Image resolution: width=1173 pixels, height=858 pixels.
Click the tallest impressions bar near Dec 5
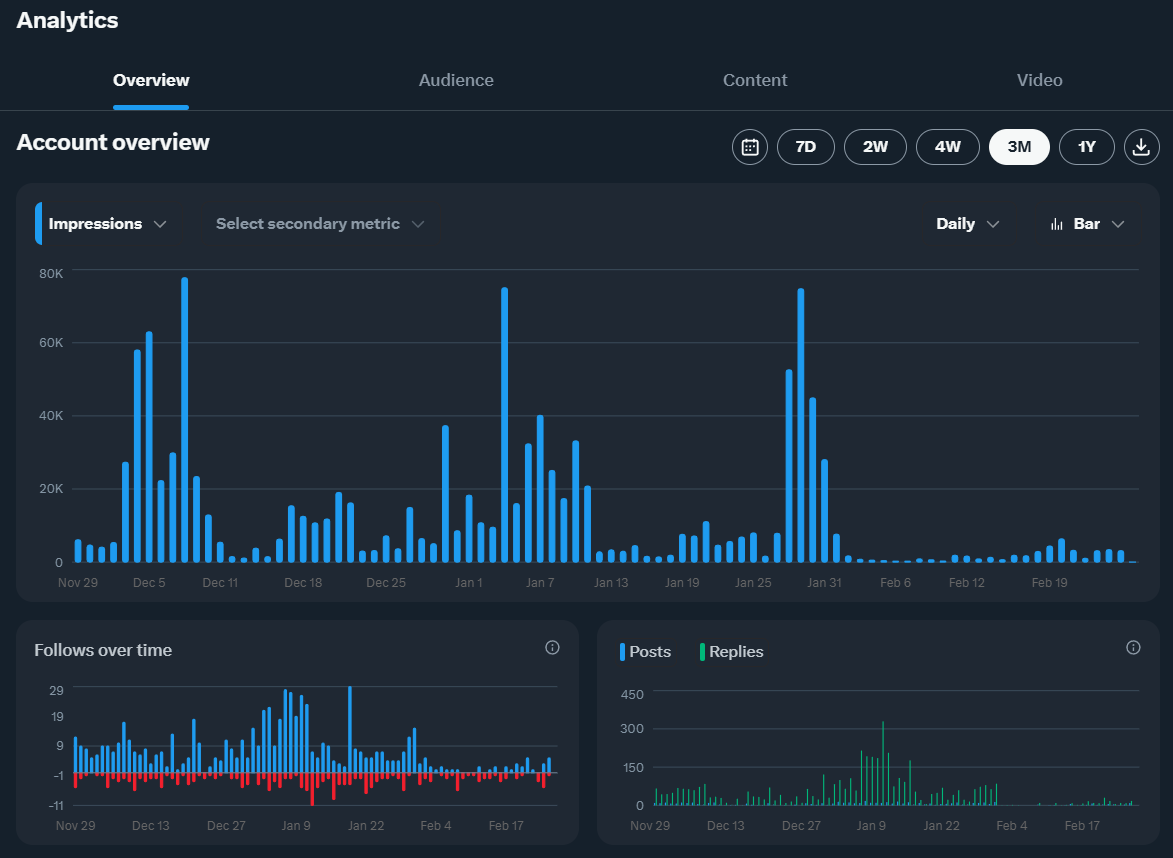185,420
